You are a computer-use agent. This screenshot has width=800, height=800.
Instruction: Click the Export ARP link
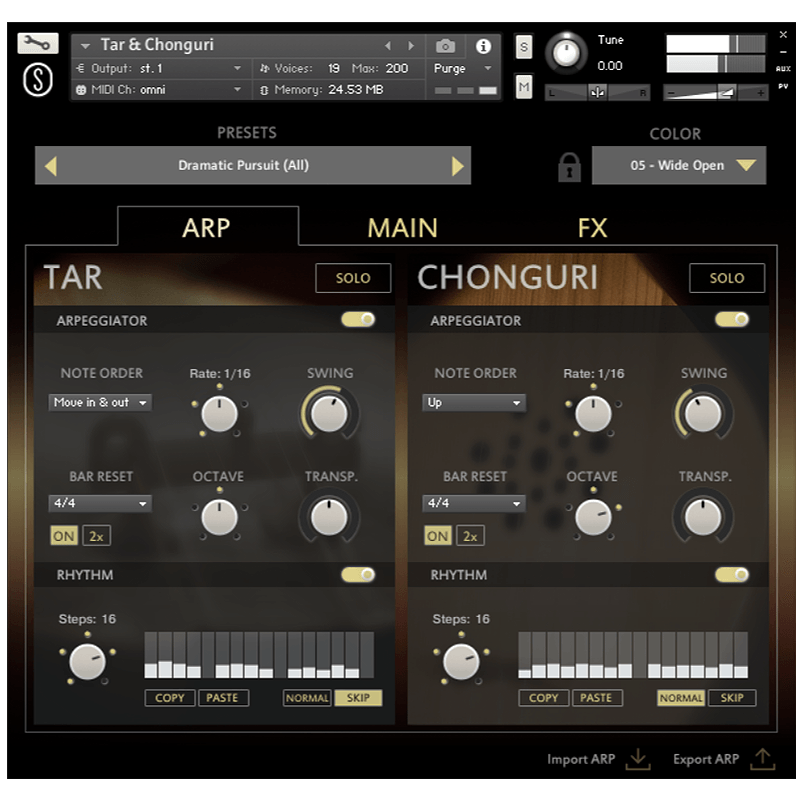click(706, 759)
